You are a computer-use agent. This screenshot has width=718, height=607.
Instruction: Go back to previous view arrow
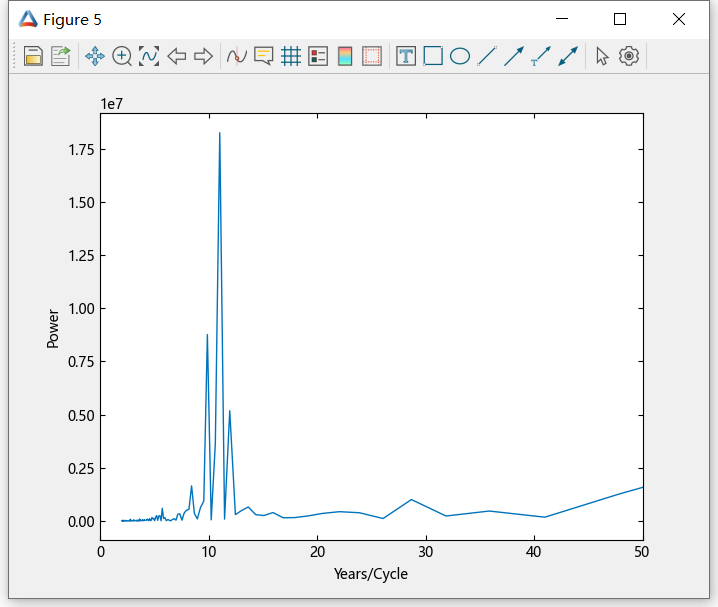pyautogui.click(x=177, y=56)
